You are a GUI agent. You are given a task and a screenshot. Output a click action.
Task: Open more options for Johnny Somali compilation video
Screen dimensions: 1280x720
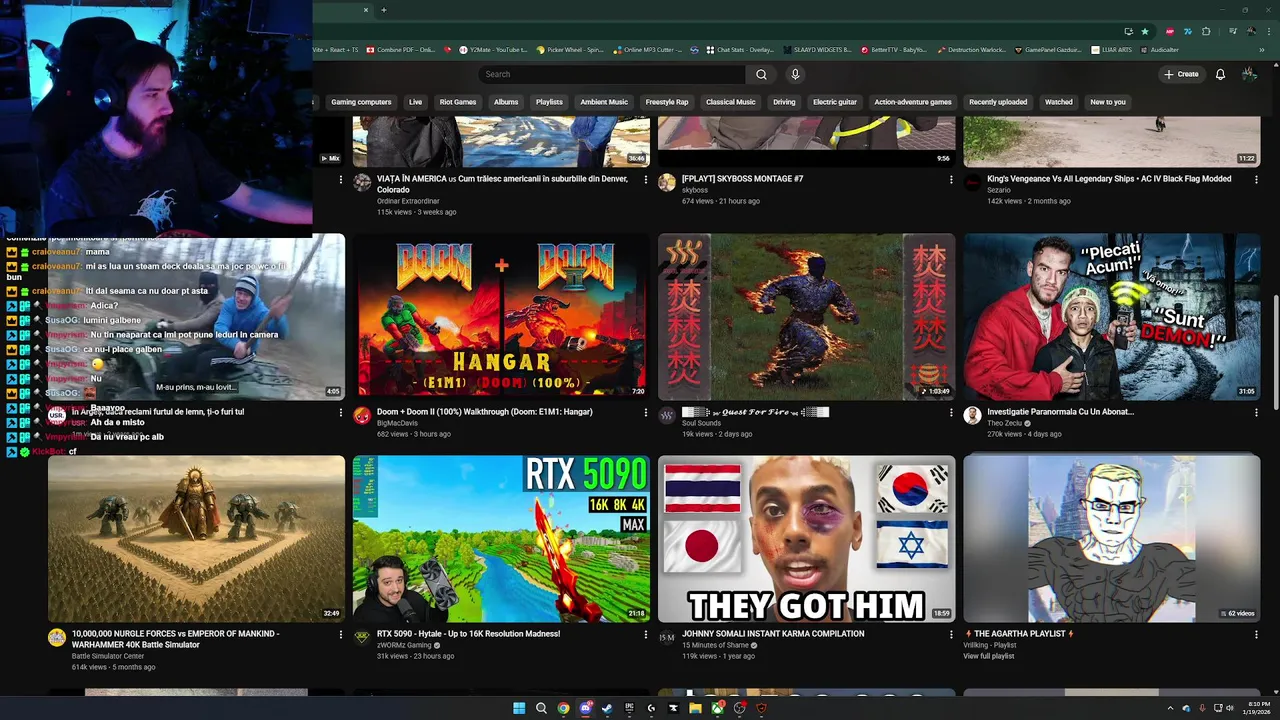coord(951,634)
